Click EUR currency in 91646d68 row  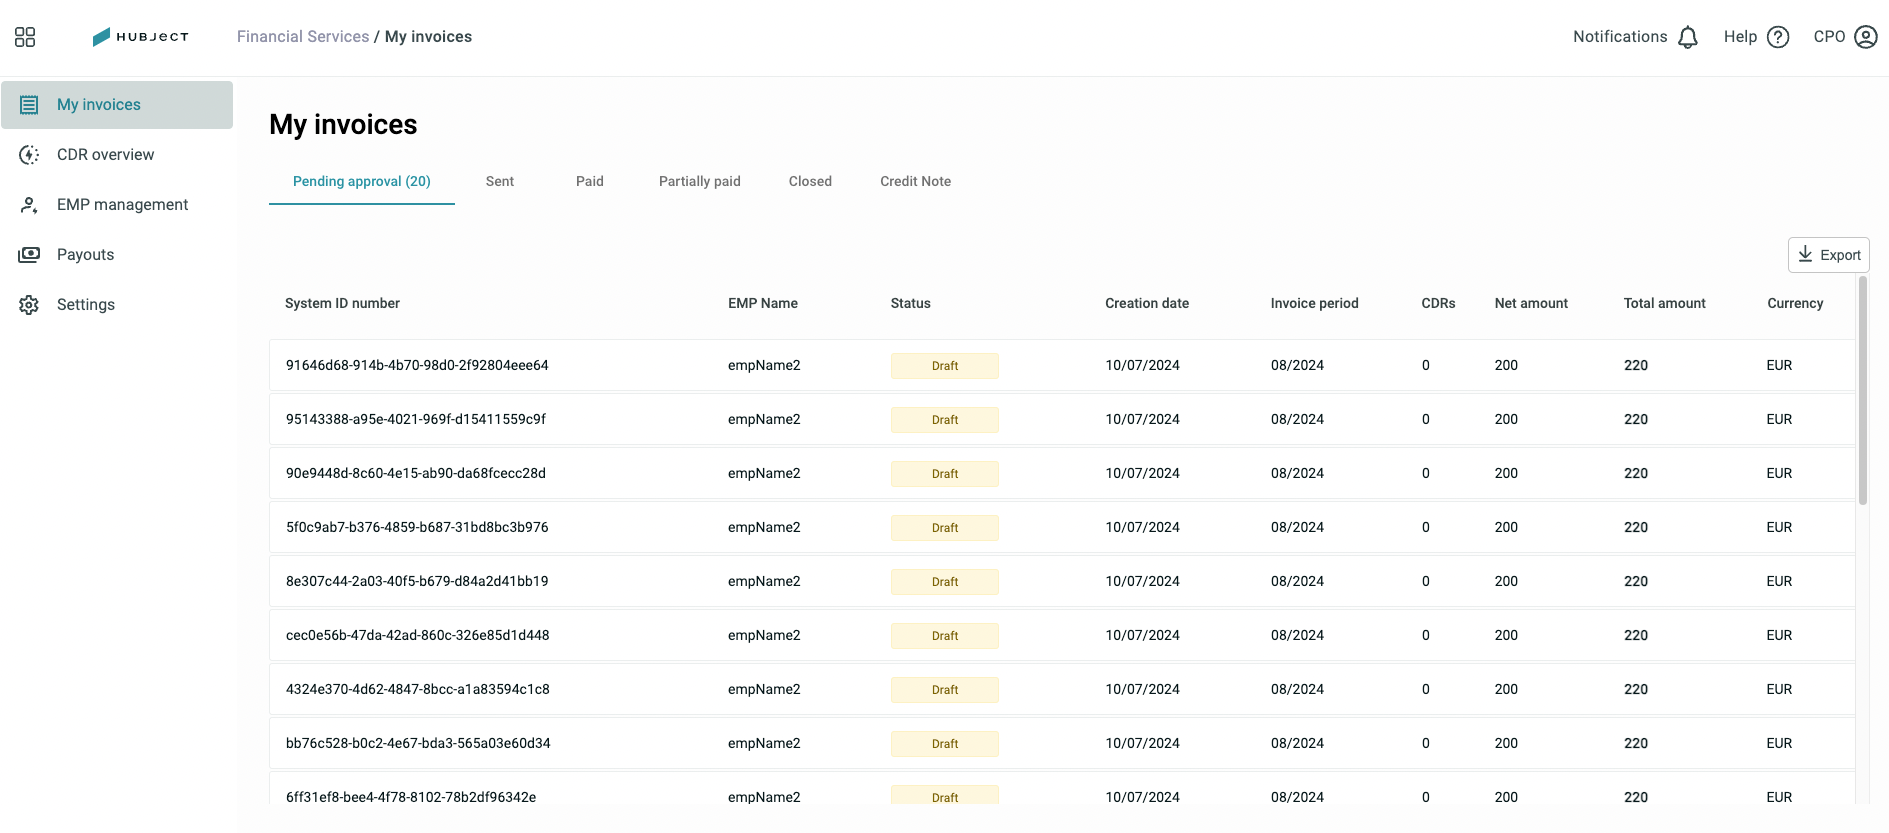[1779, 365]
